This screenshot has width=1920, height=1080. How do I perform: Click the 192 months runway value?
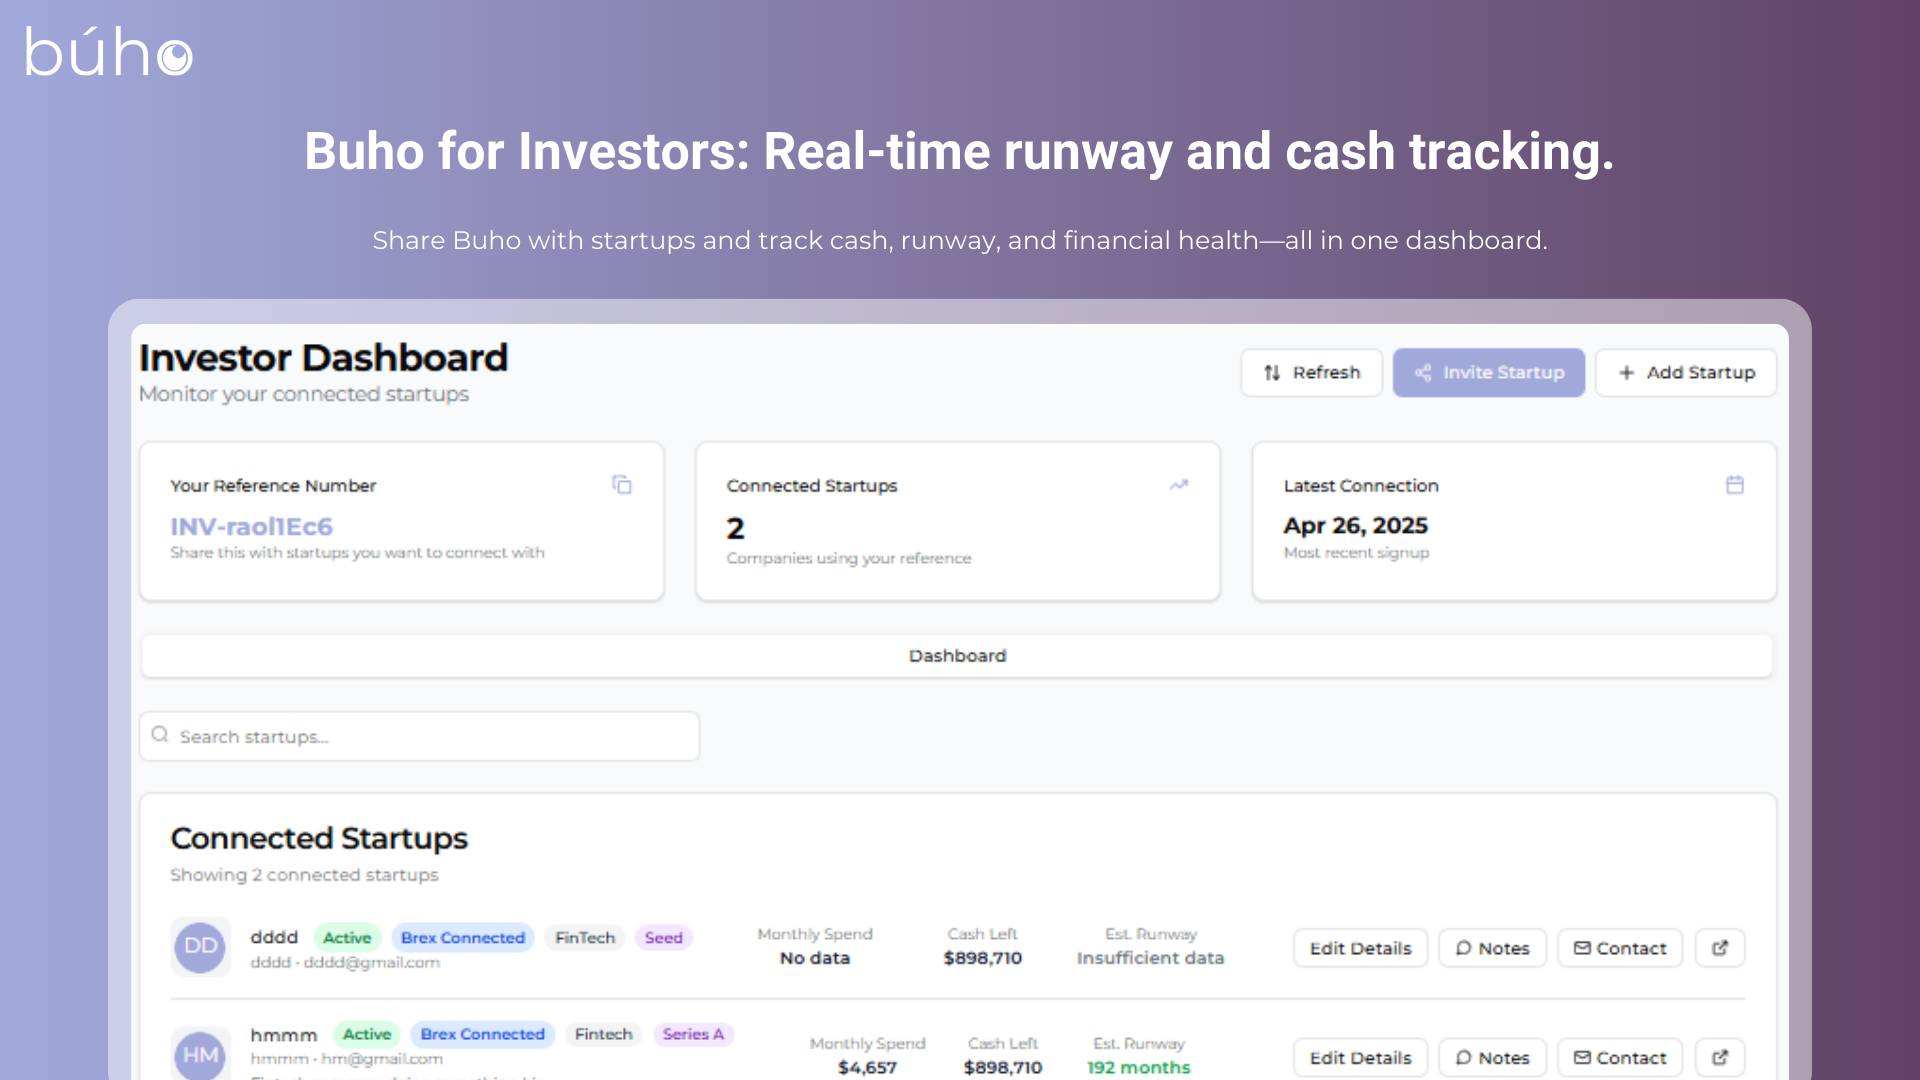[1139, 1067]
